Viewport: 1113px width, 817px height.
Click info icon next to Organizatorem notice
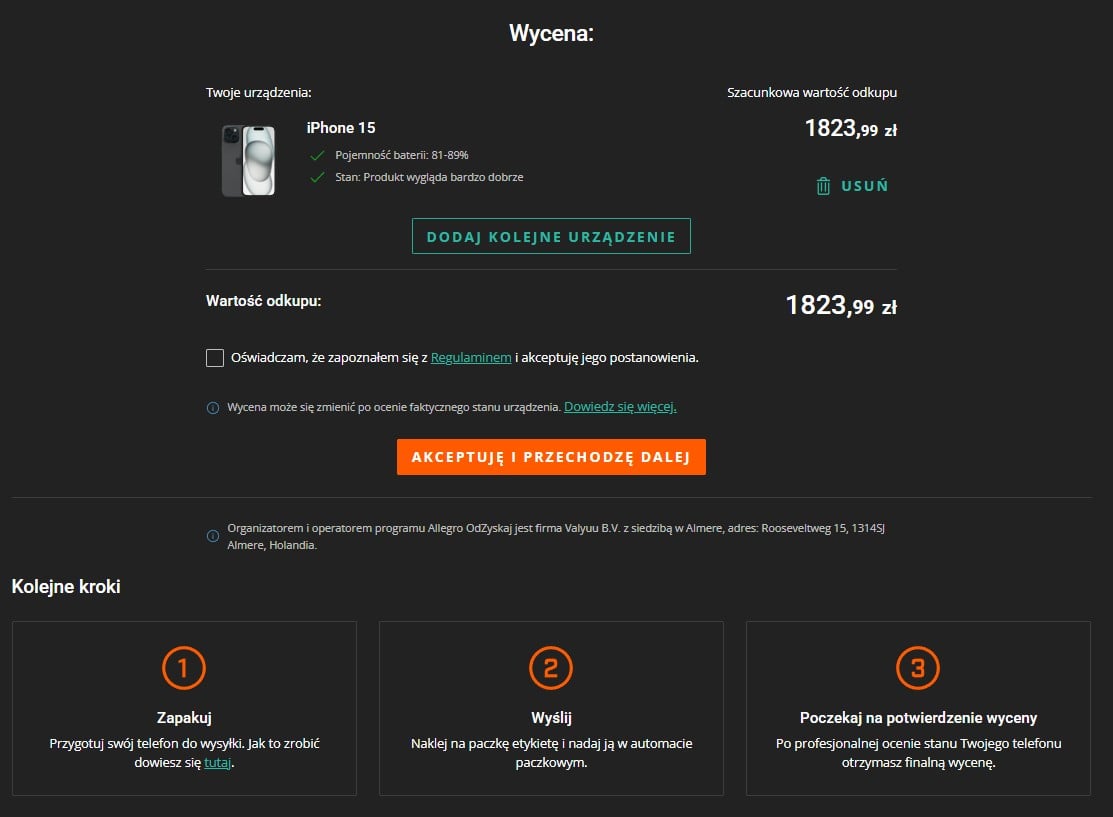213,536
